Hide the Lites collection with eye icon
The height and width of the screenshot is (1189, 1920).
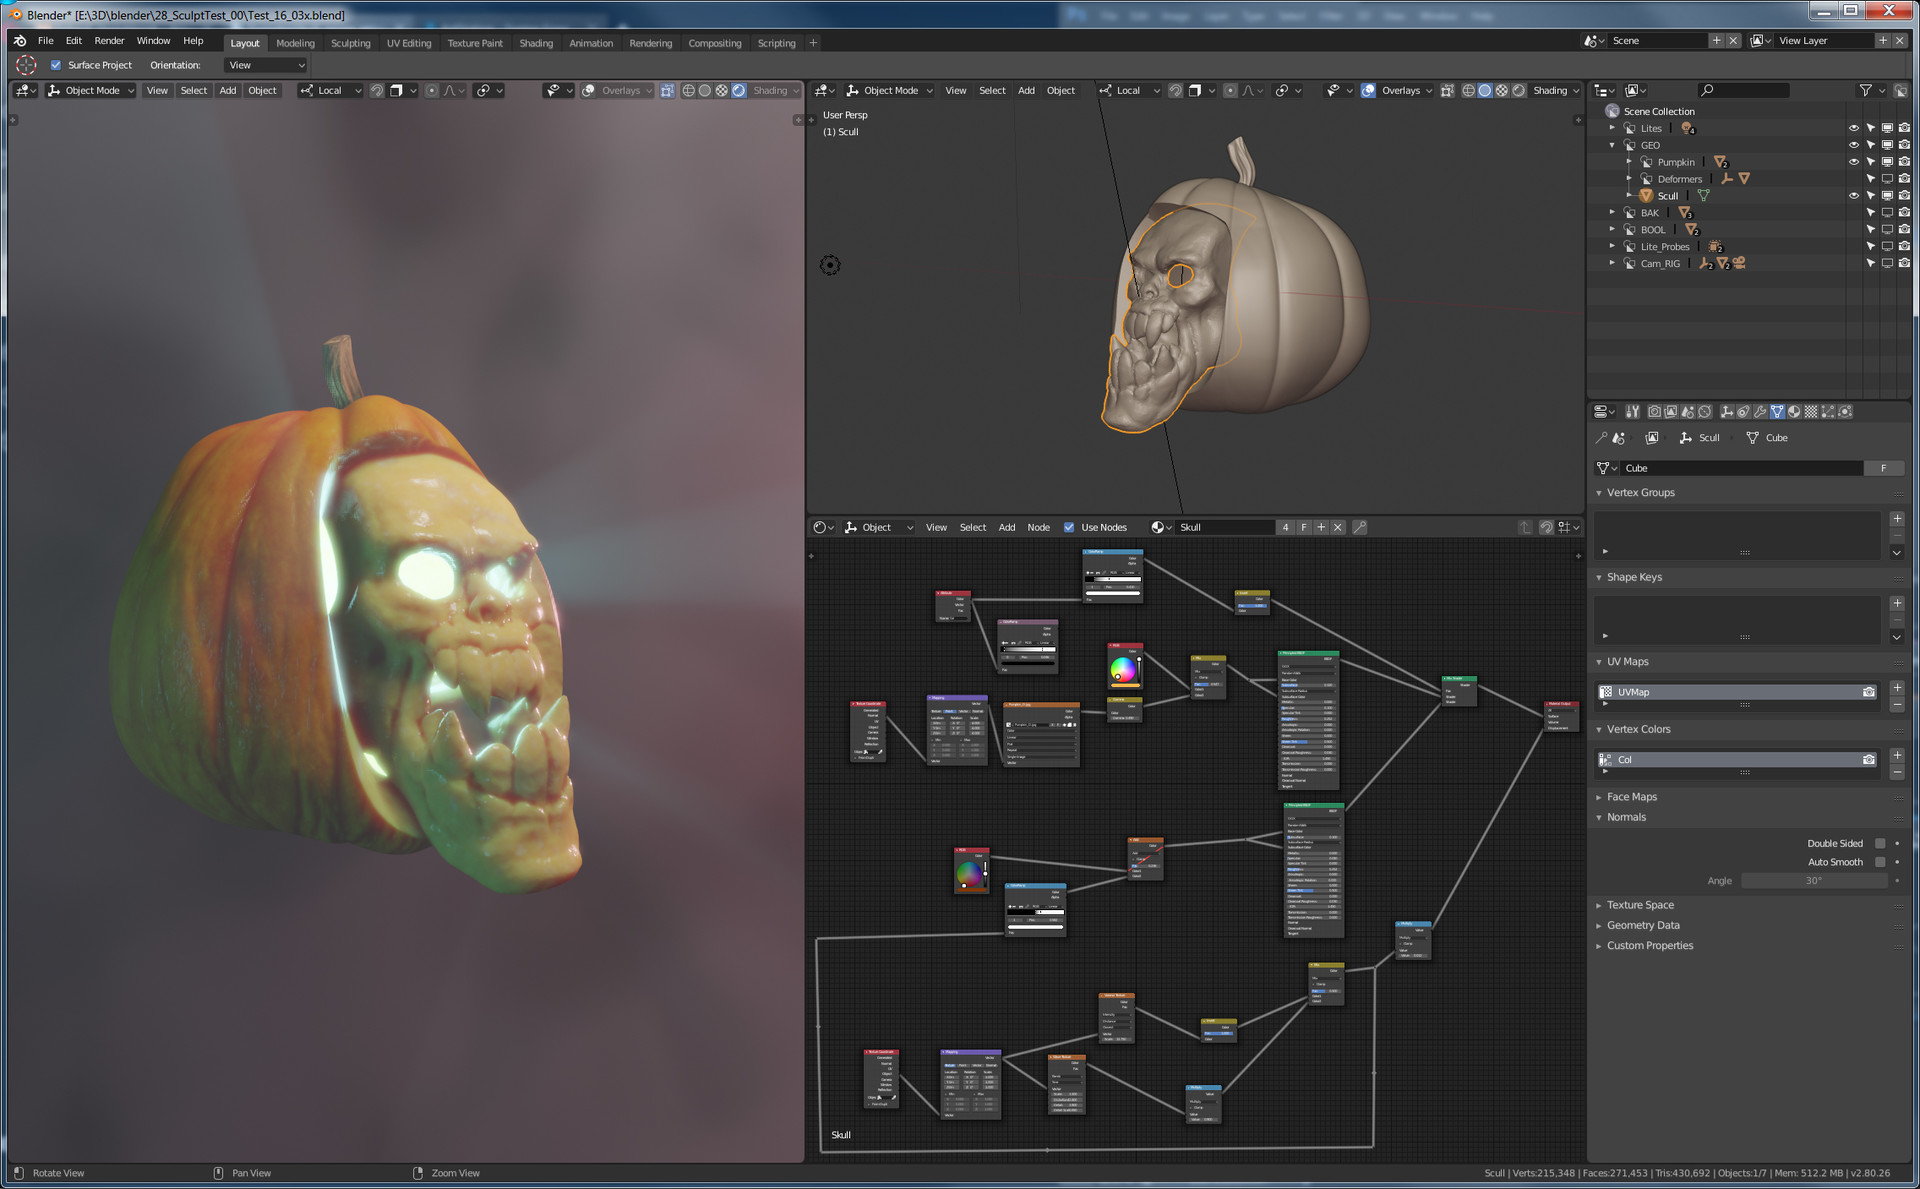[x=1853, y=128]
